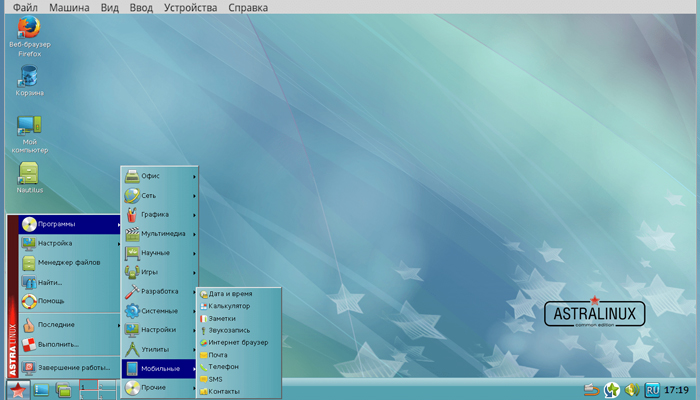Launch Интернет браузер mobile app
Image resolution: width=700 pixels, height=400 pixels.
pyautogui.click(x=239, y=343)
